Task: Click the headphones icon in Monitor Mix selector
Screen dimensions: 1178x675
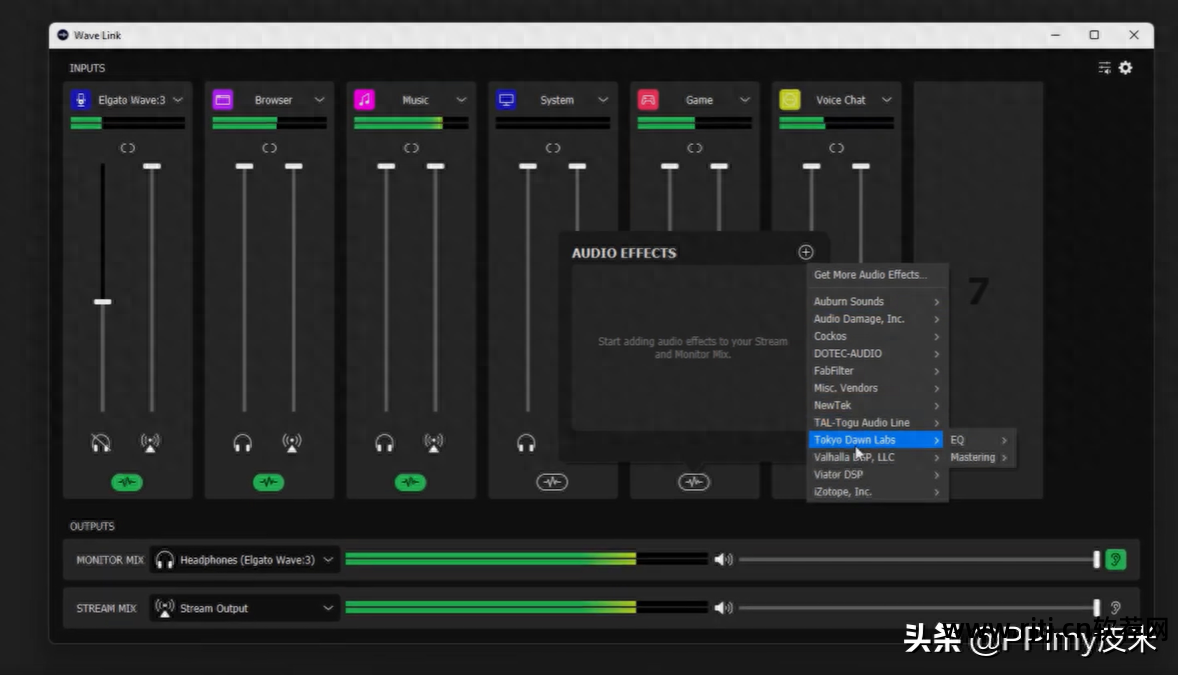Action: pos(165,560)
